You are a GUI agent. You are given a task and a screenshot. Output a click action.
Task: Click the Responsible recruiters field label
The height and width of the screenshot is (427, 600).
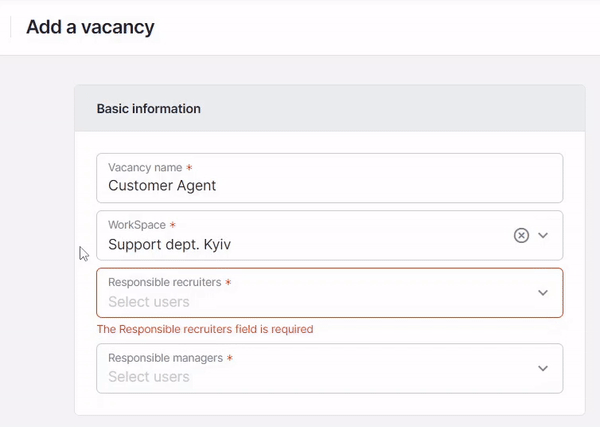[165, 282]
